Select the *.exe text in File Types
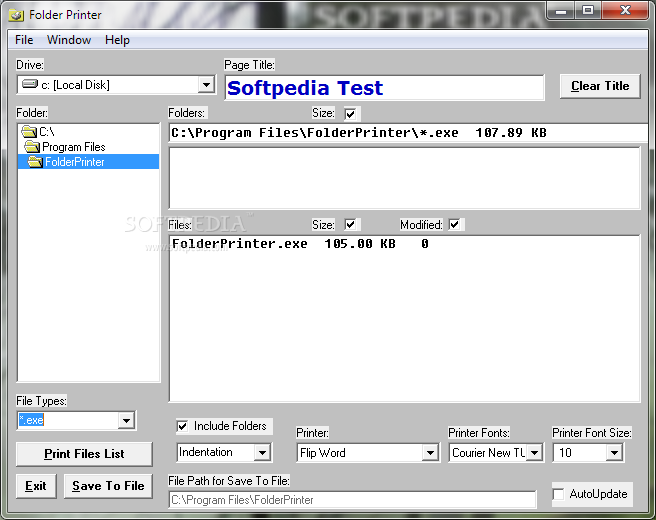 click(31, 420)
